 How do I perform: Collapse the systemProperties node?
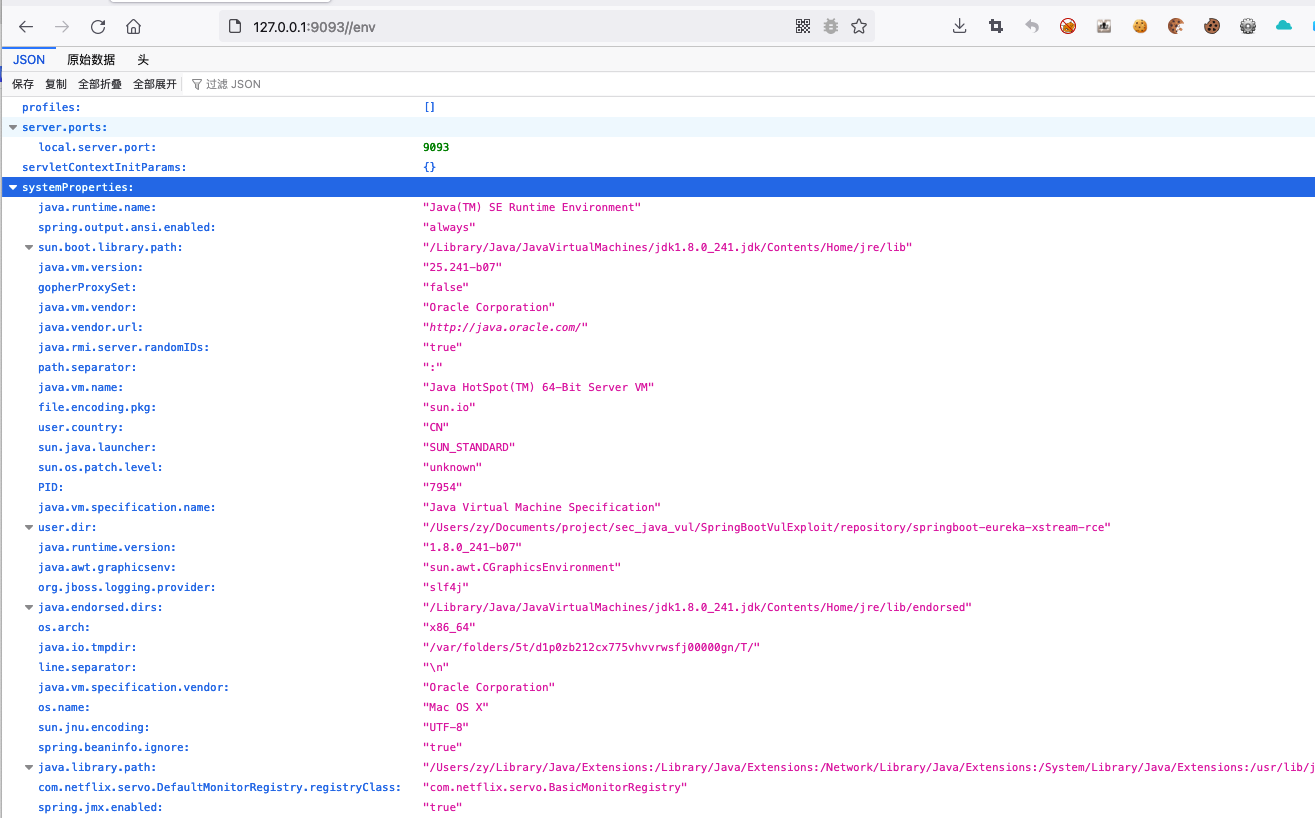point(13,187)
